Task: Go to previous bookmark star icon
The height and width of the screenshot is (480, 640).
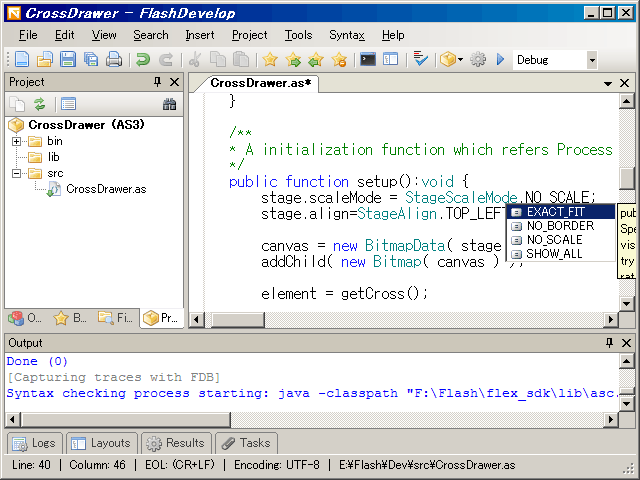Action: click(x=316, y=60)
